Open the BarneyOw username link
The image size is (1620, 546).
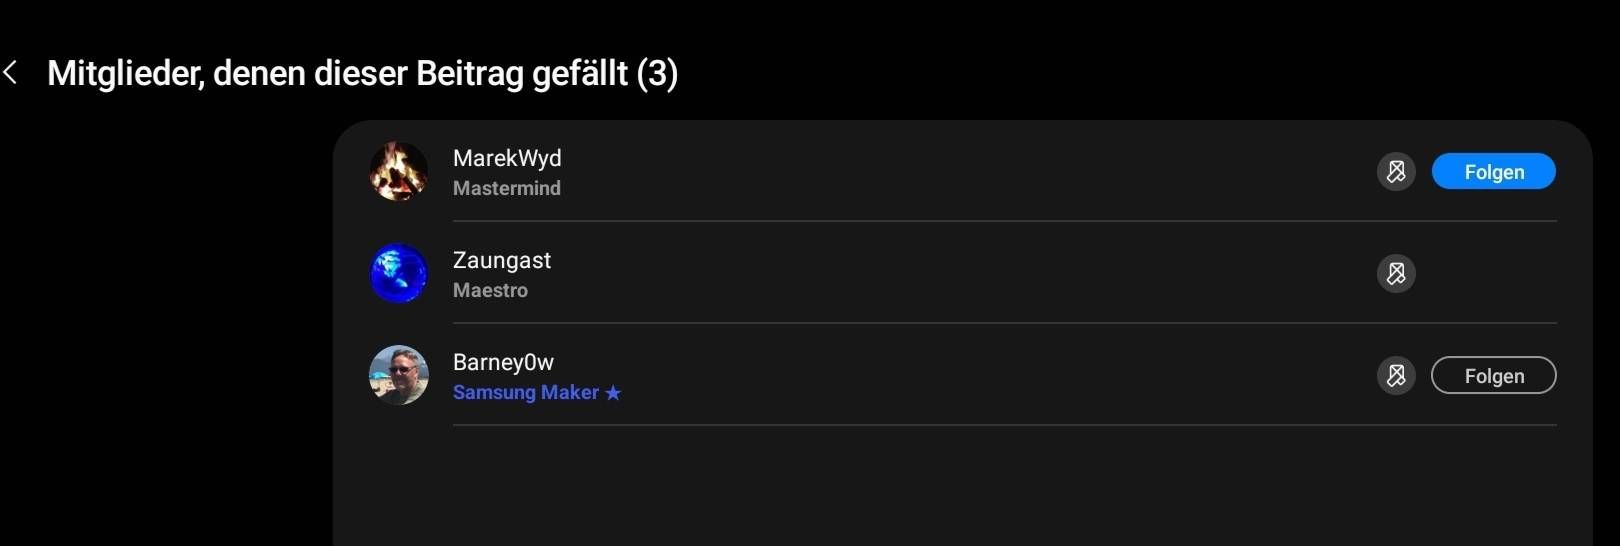tap(503, 362)
